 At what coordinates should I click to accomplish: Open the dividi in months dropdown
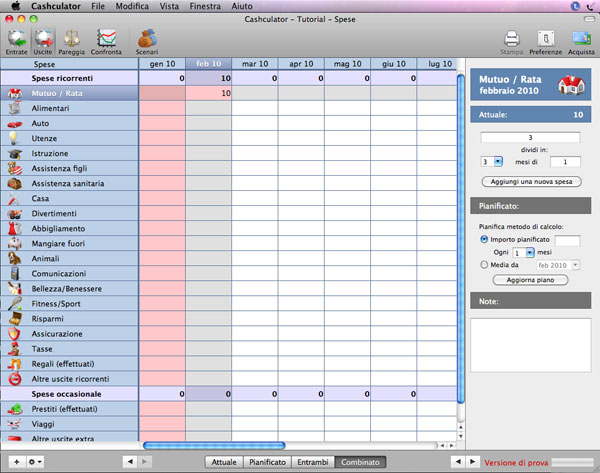[x=492, y=161]
